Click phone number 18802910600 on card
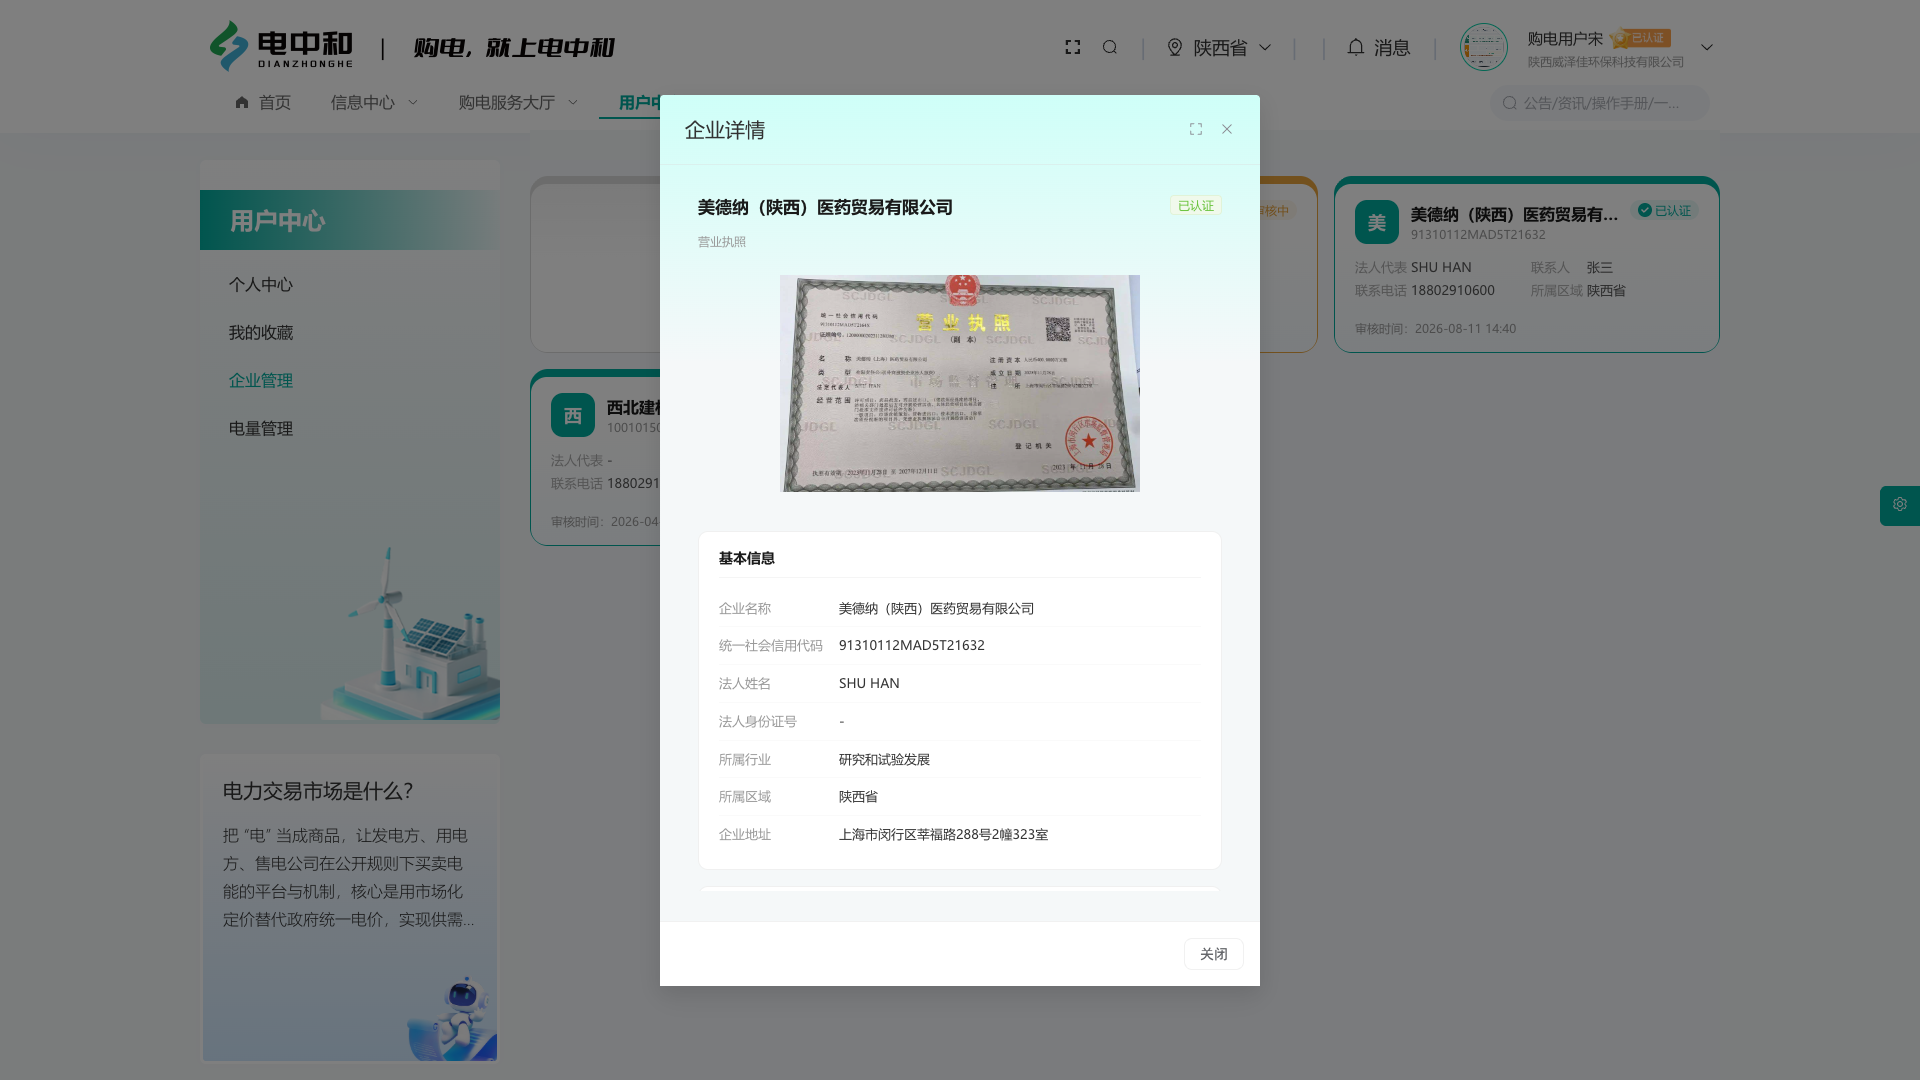Image resolution: width=1920 pixels, height=1080 pixels. tap(1453, 290)
